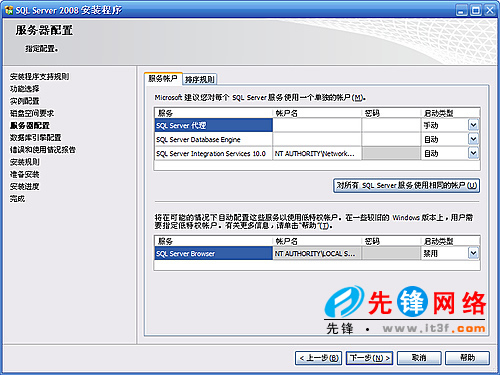
Task: Click the 取消 cancel button
Action: (419, 358)
